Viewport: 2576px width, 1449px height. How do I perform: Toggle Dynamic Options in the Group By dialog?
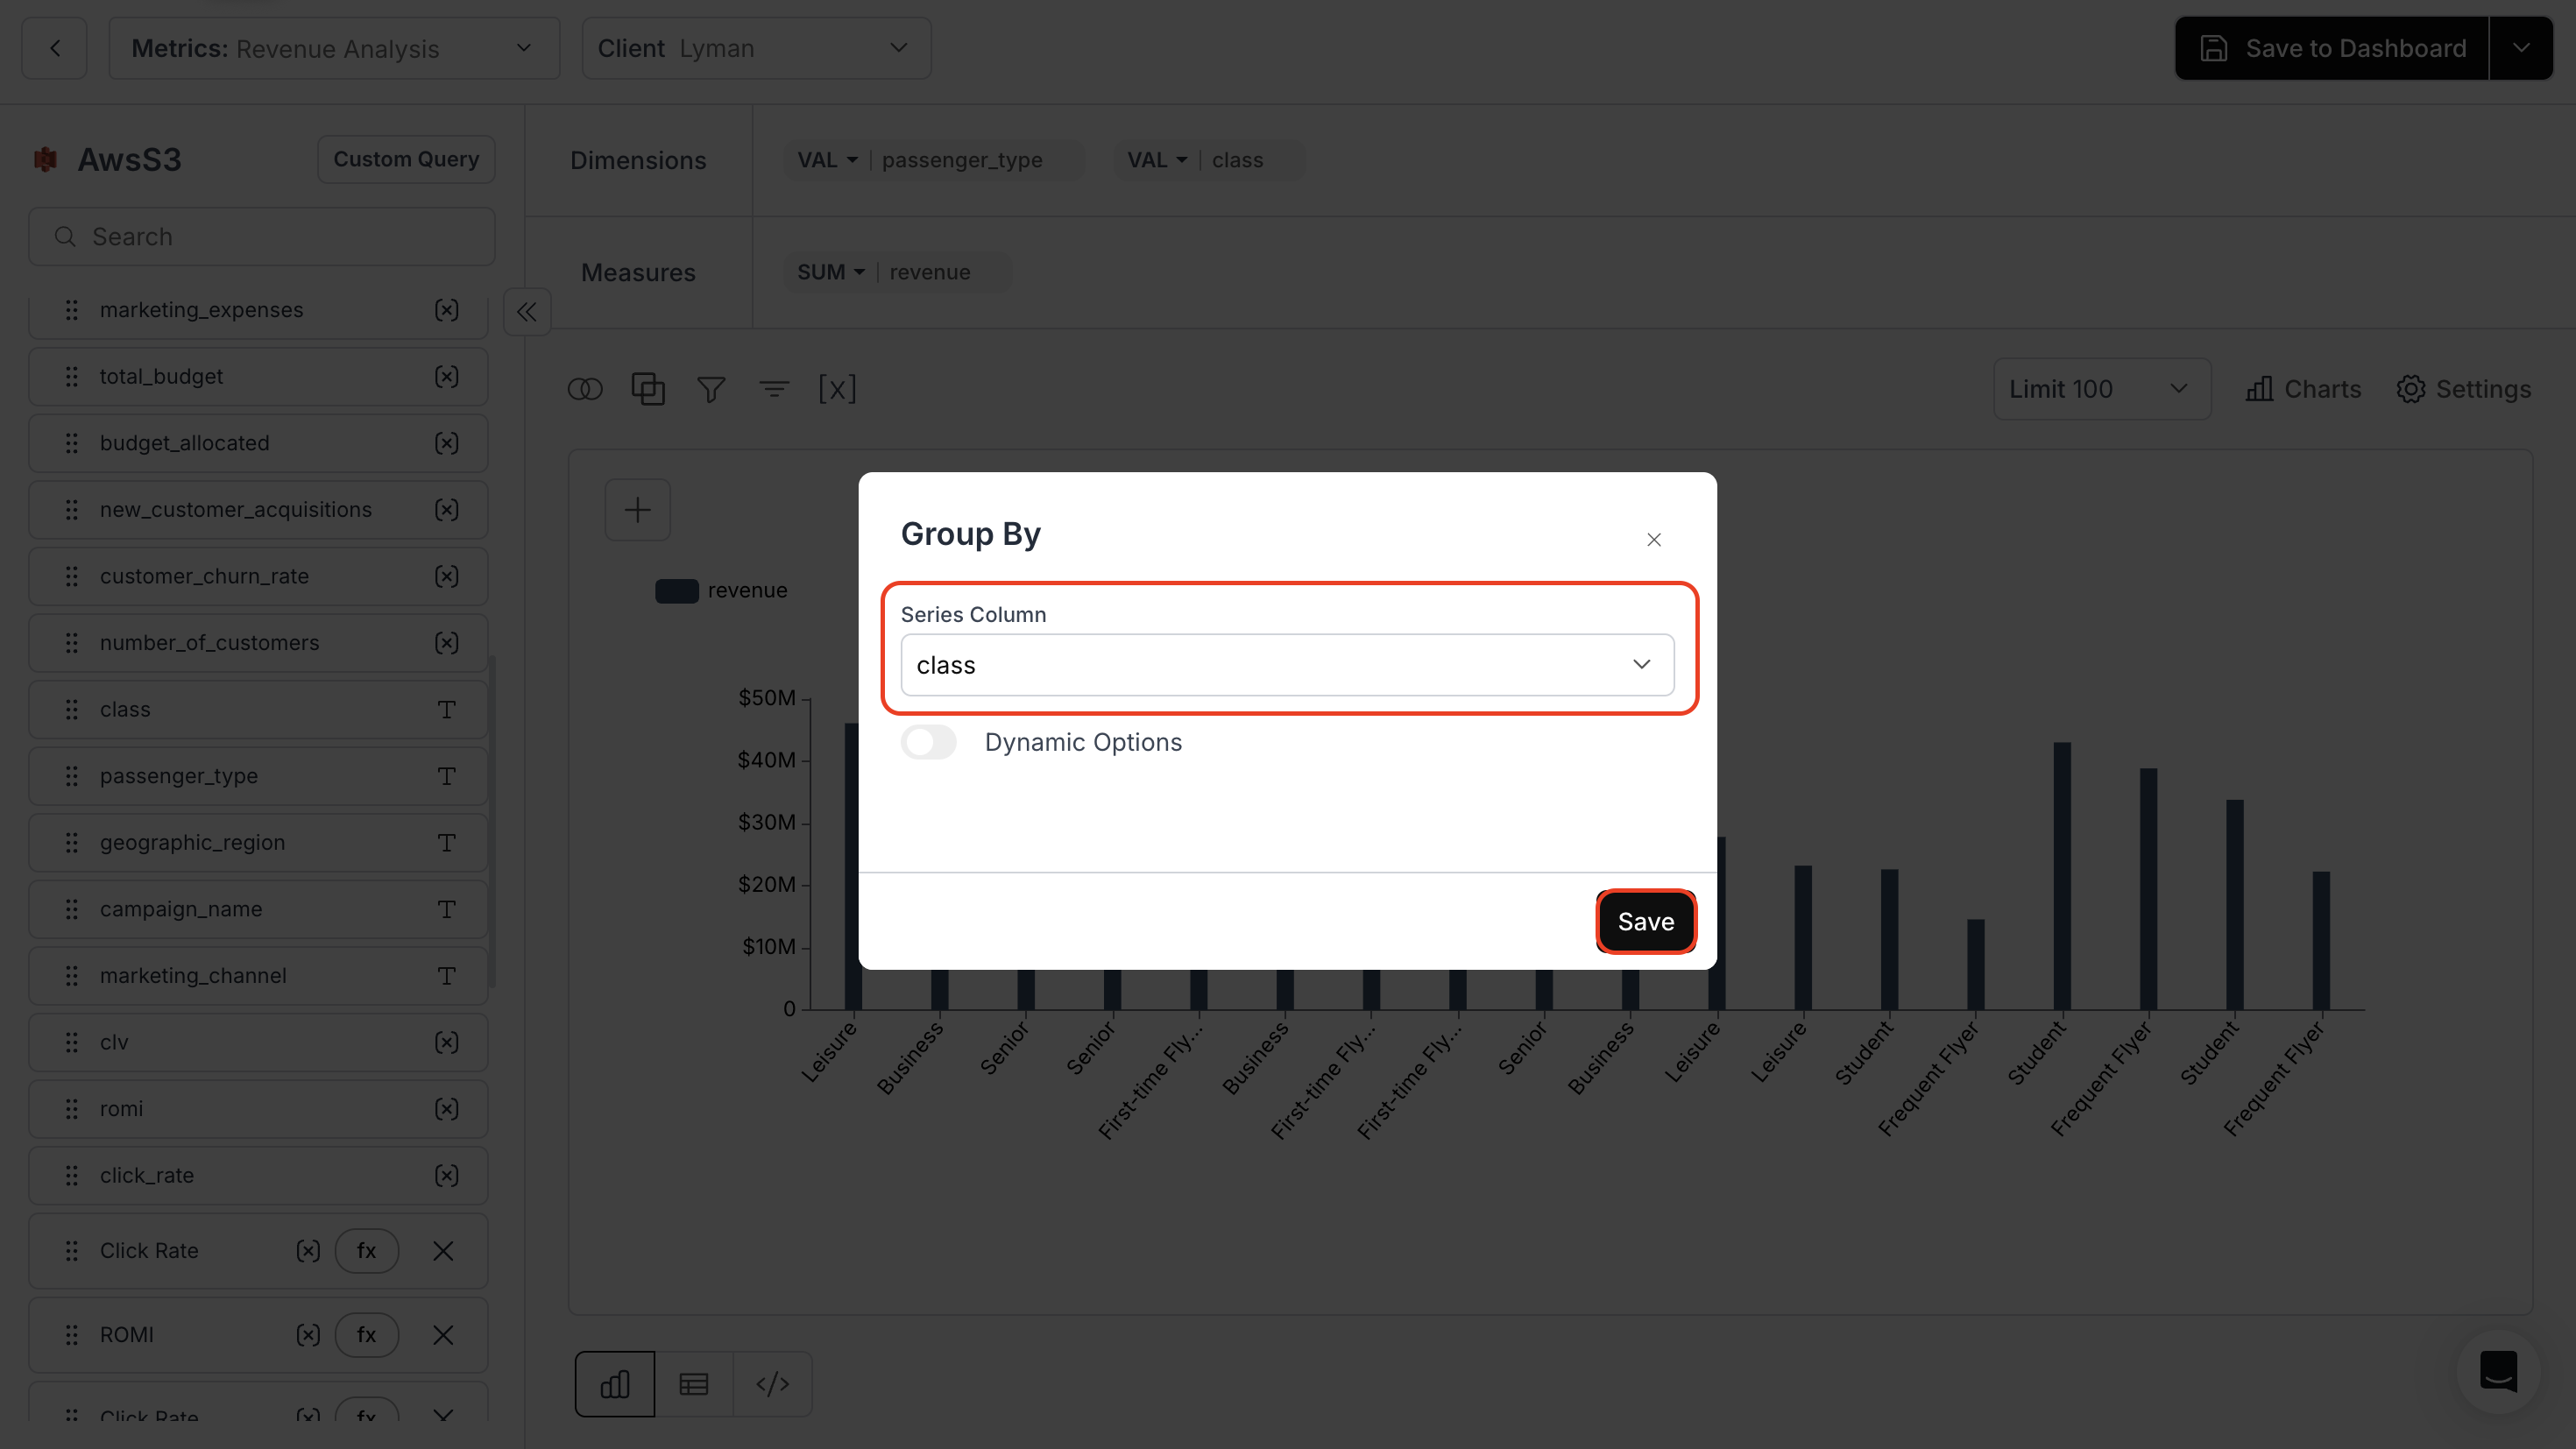coord(928,742)
